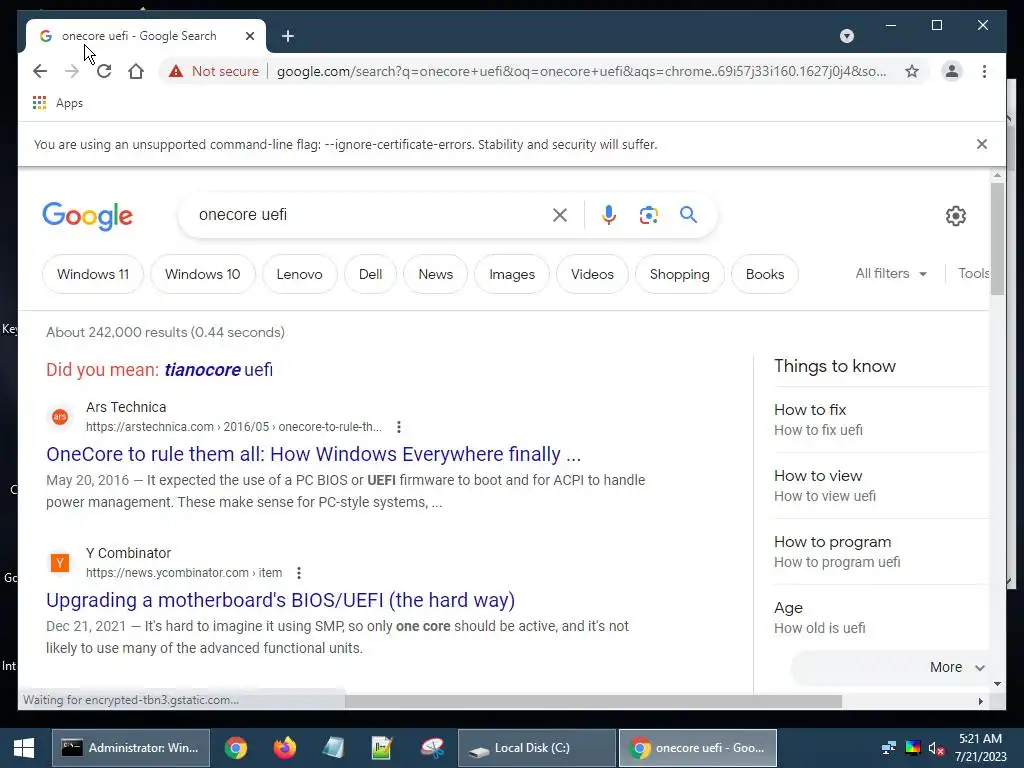
Task: Go back to the previous page
Action: 40,71
